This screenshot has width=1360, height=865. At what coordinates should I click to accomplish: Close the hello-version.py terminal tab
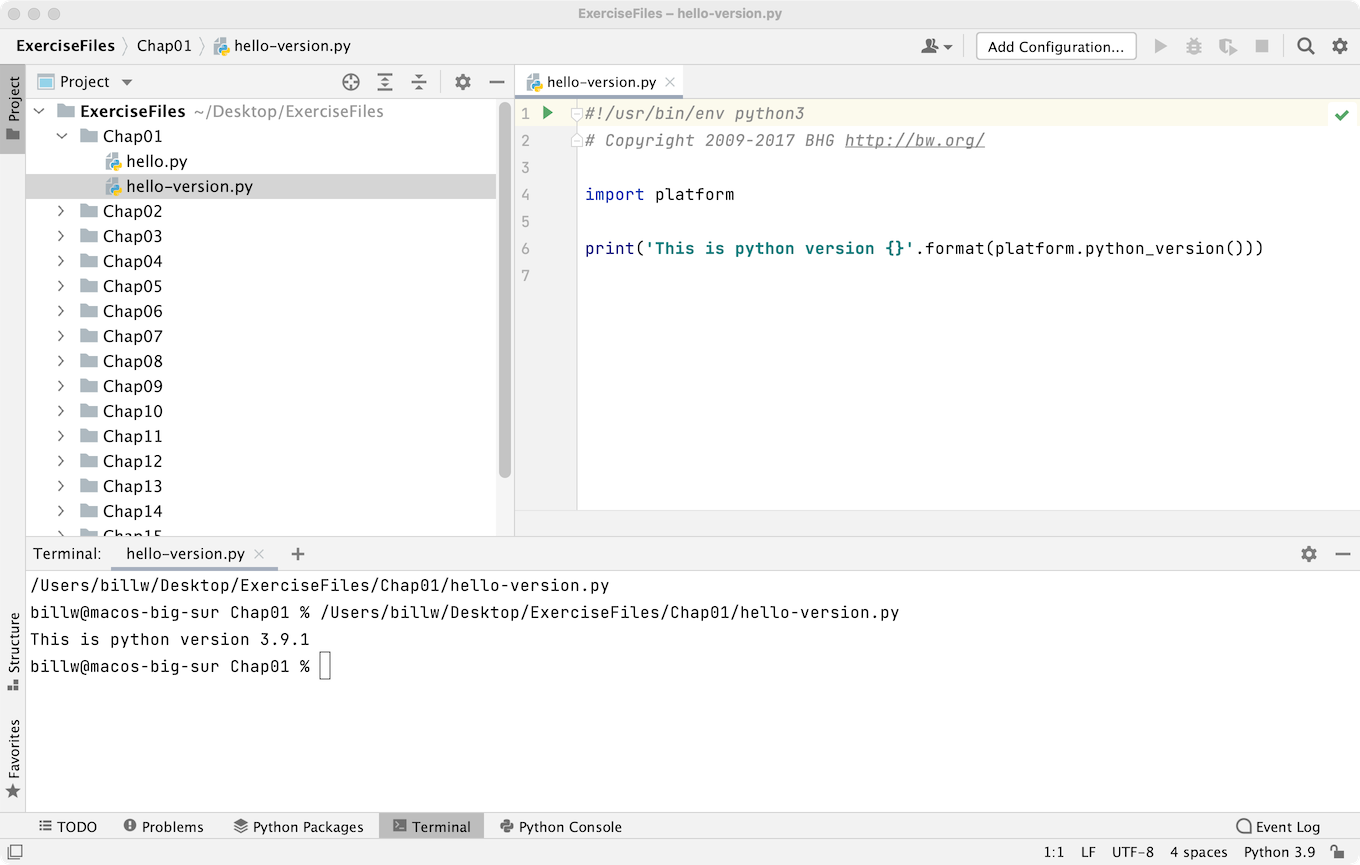(x=259, y=554)
